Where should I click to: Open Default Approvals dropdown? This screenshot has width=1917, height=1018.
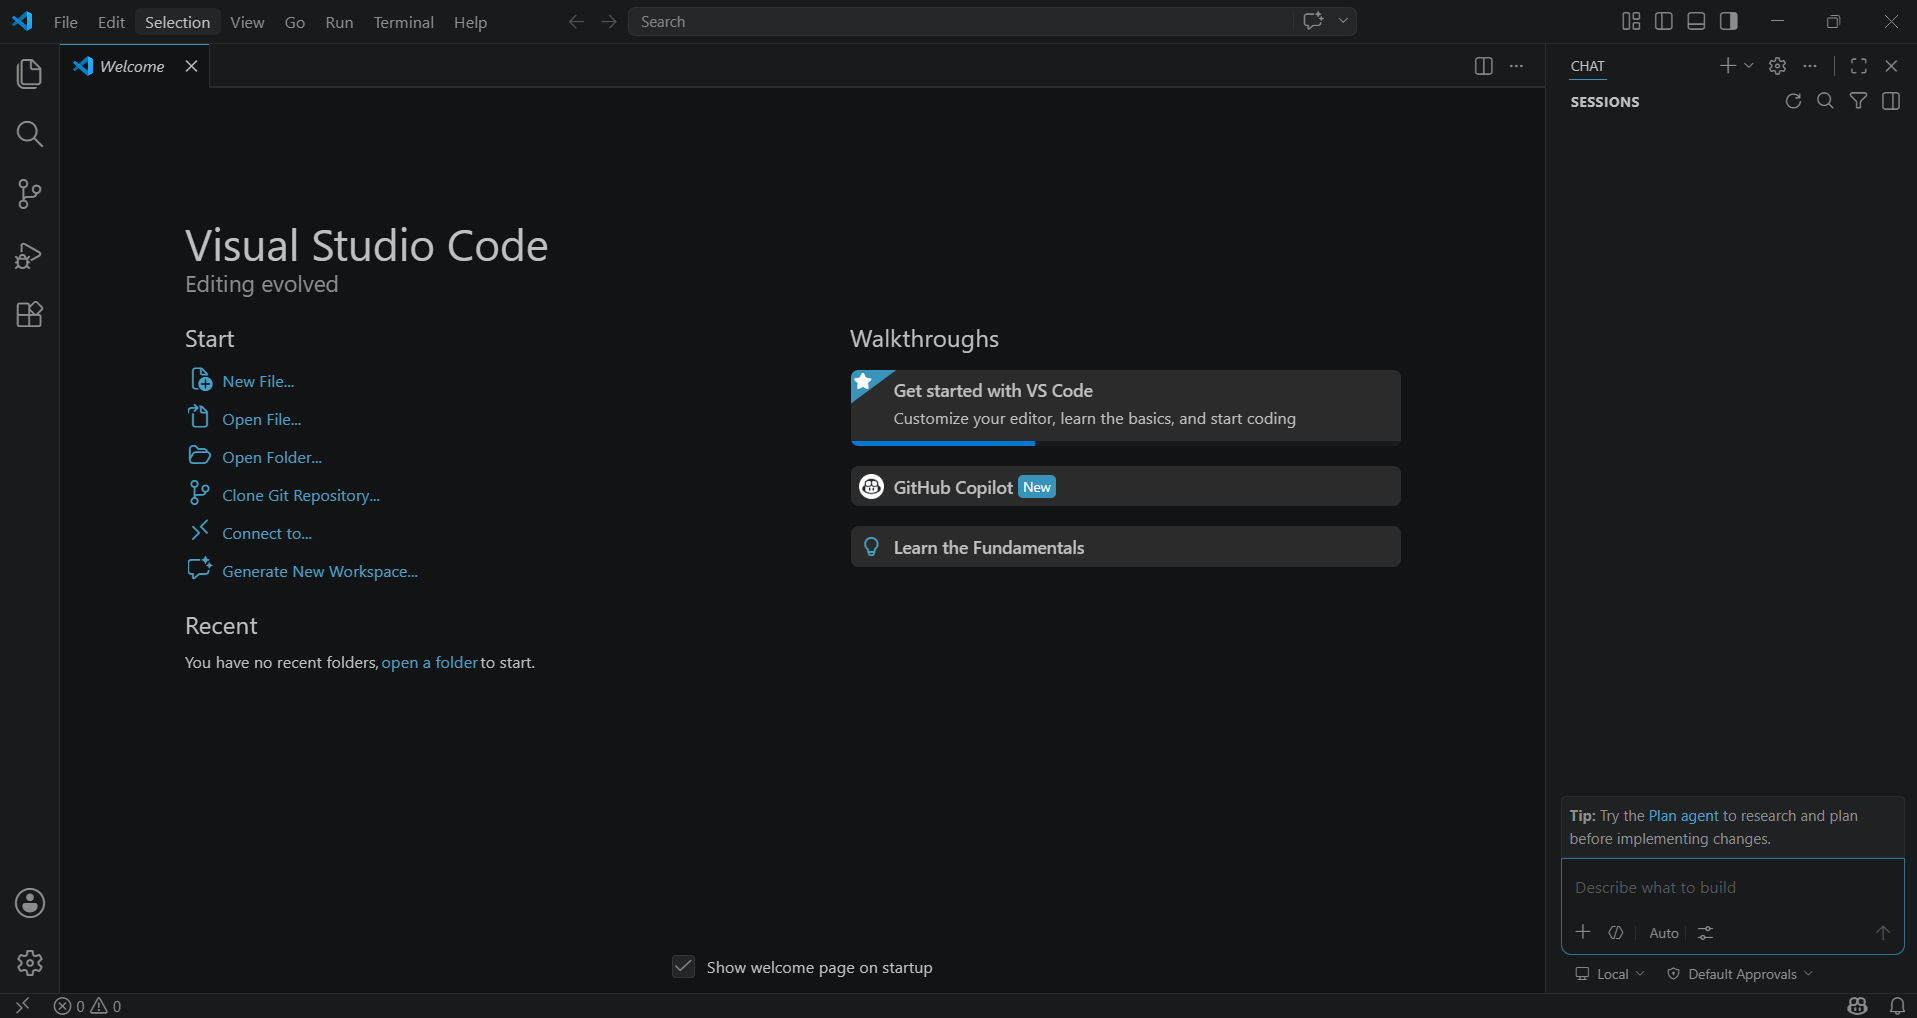click(x=1740, y=974)
